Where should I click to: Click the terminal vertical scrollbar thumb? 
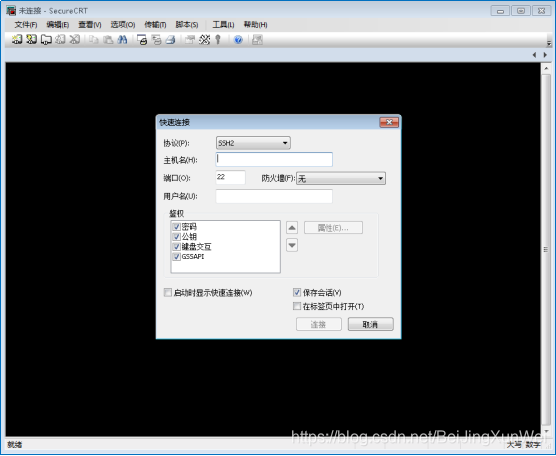546,249
